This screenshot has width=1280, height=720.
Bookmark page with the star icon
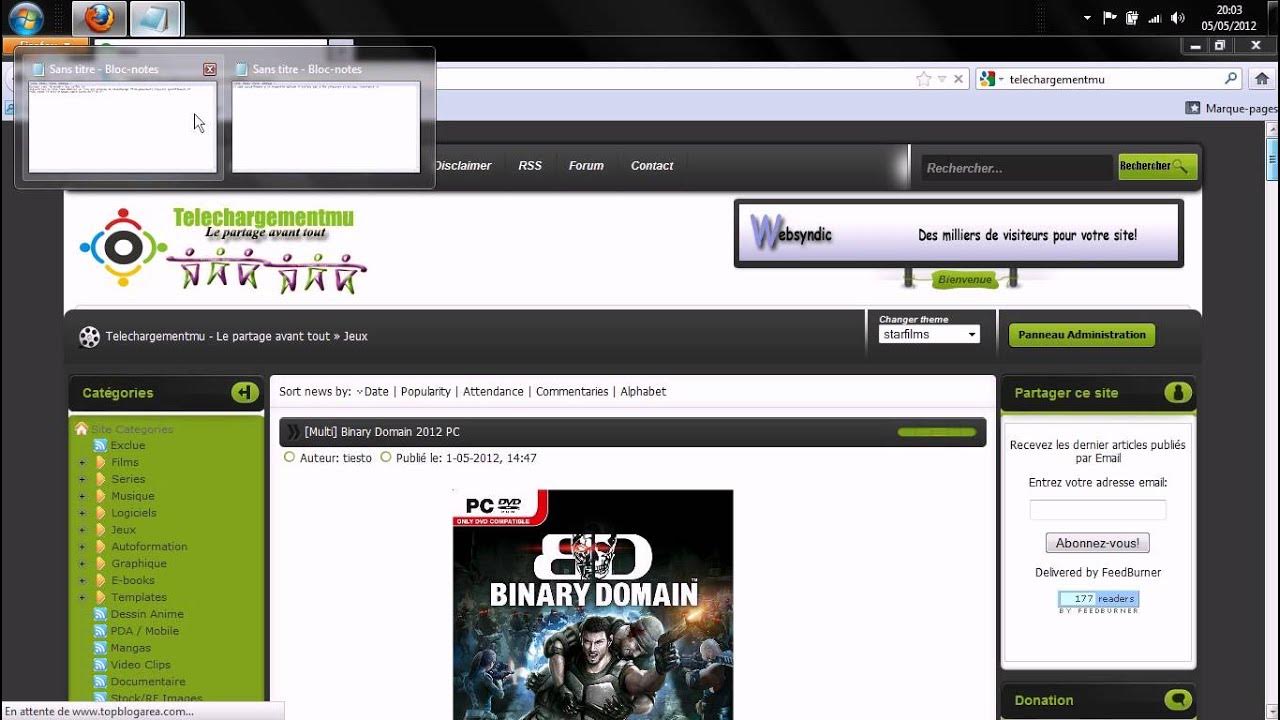pos(924,79)
